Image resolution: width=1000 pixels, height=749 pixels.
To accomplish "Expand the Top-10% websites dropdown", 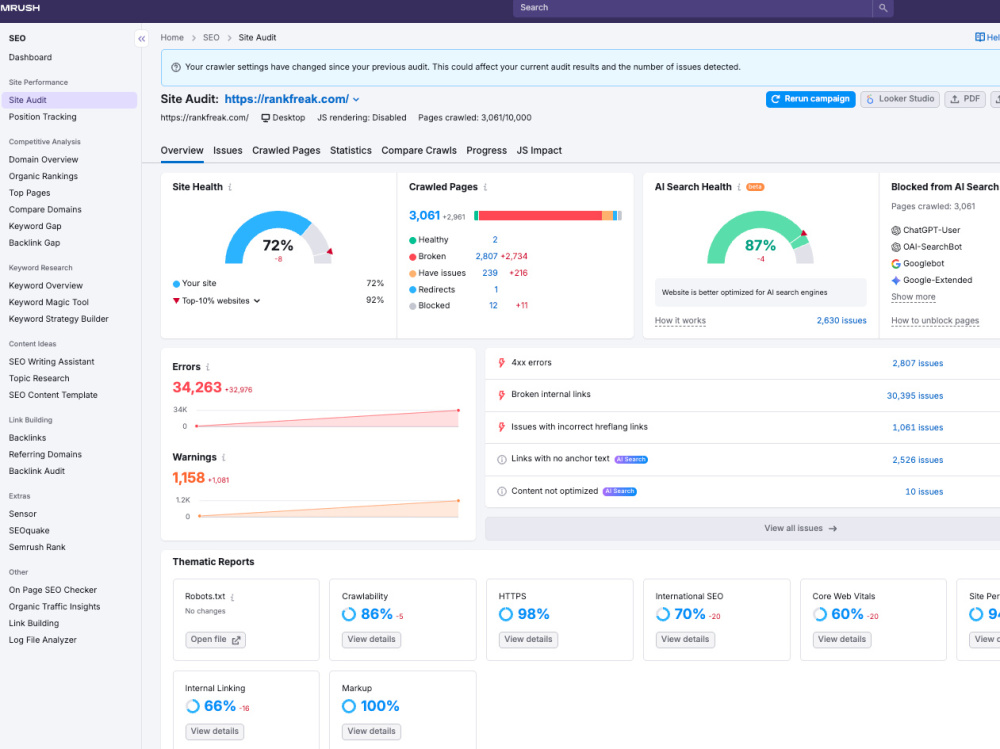I will (256, 301).
